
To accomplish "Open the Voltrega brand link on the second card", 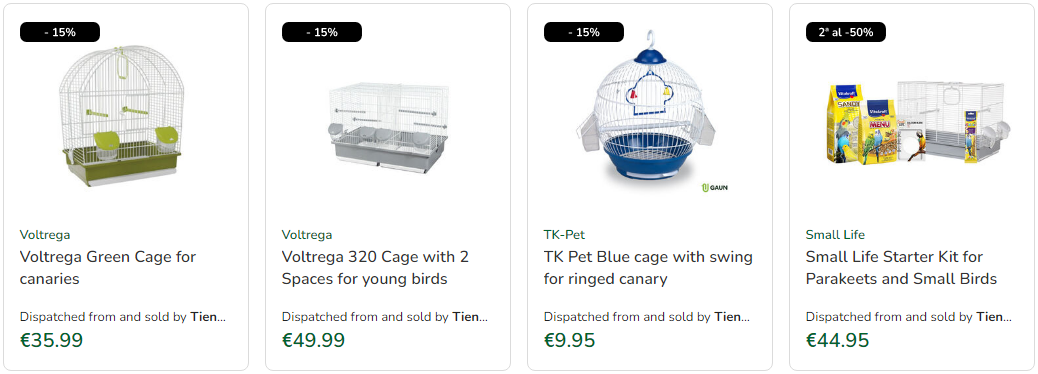I will click(x=307, y=234).
